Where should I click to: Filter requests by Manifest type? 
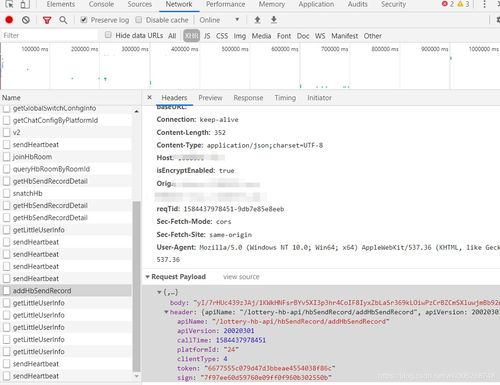point(345,36)
